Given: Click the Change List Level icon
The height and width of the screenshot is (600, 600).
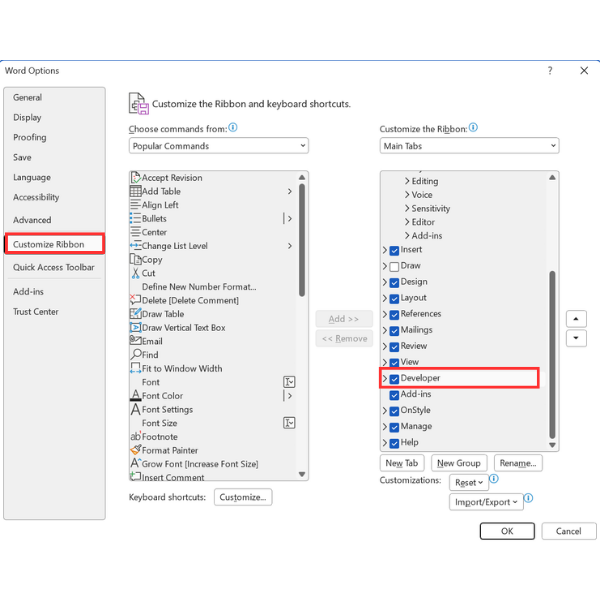Looking at the screenshot, I should click(135, 246).
